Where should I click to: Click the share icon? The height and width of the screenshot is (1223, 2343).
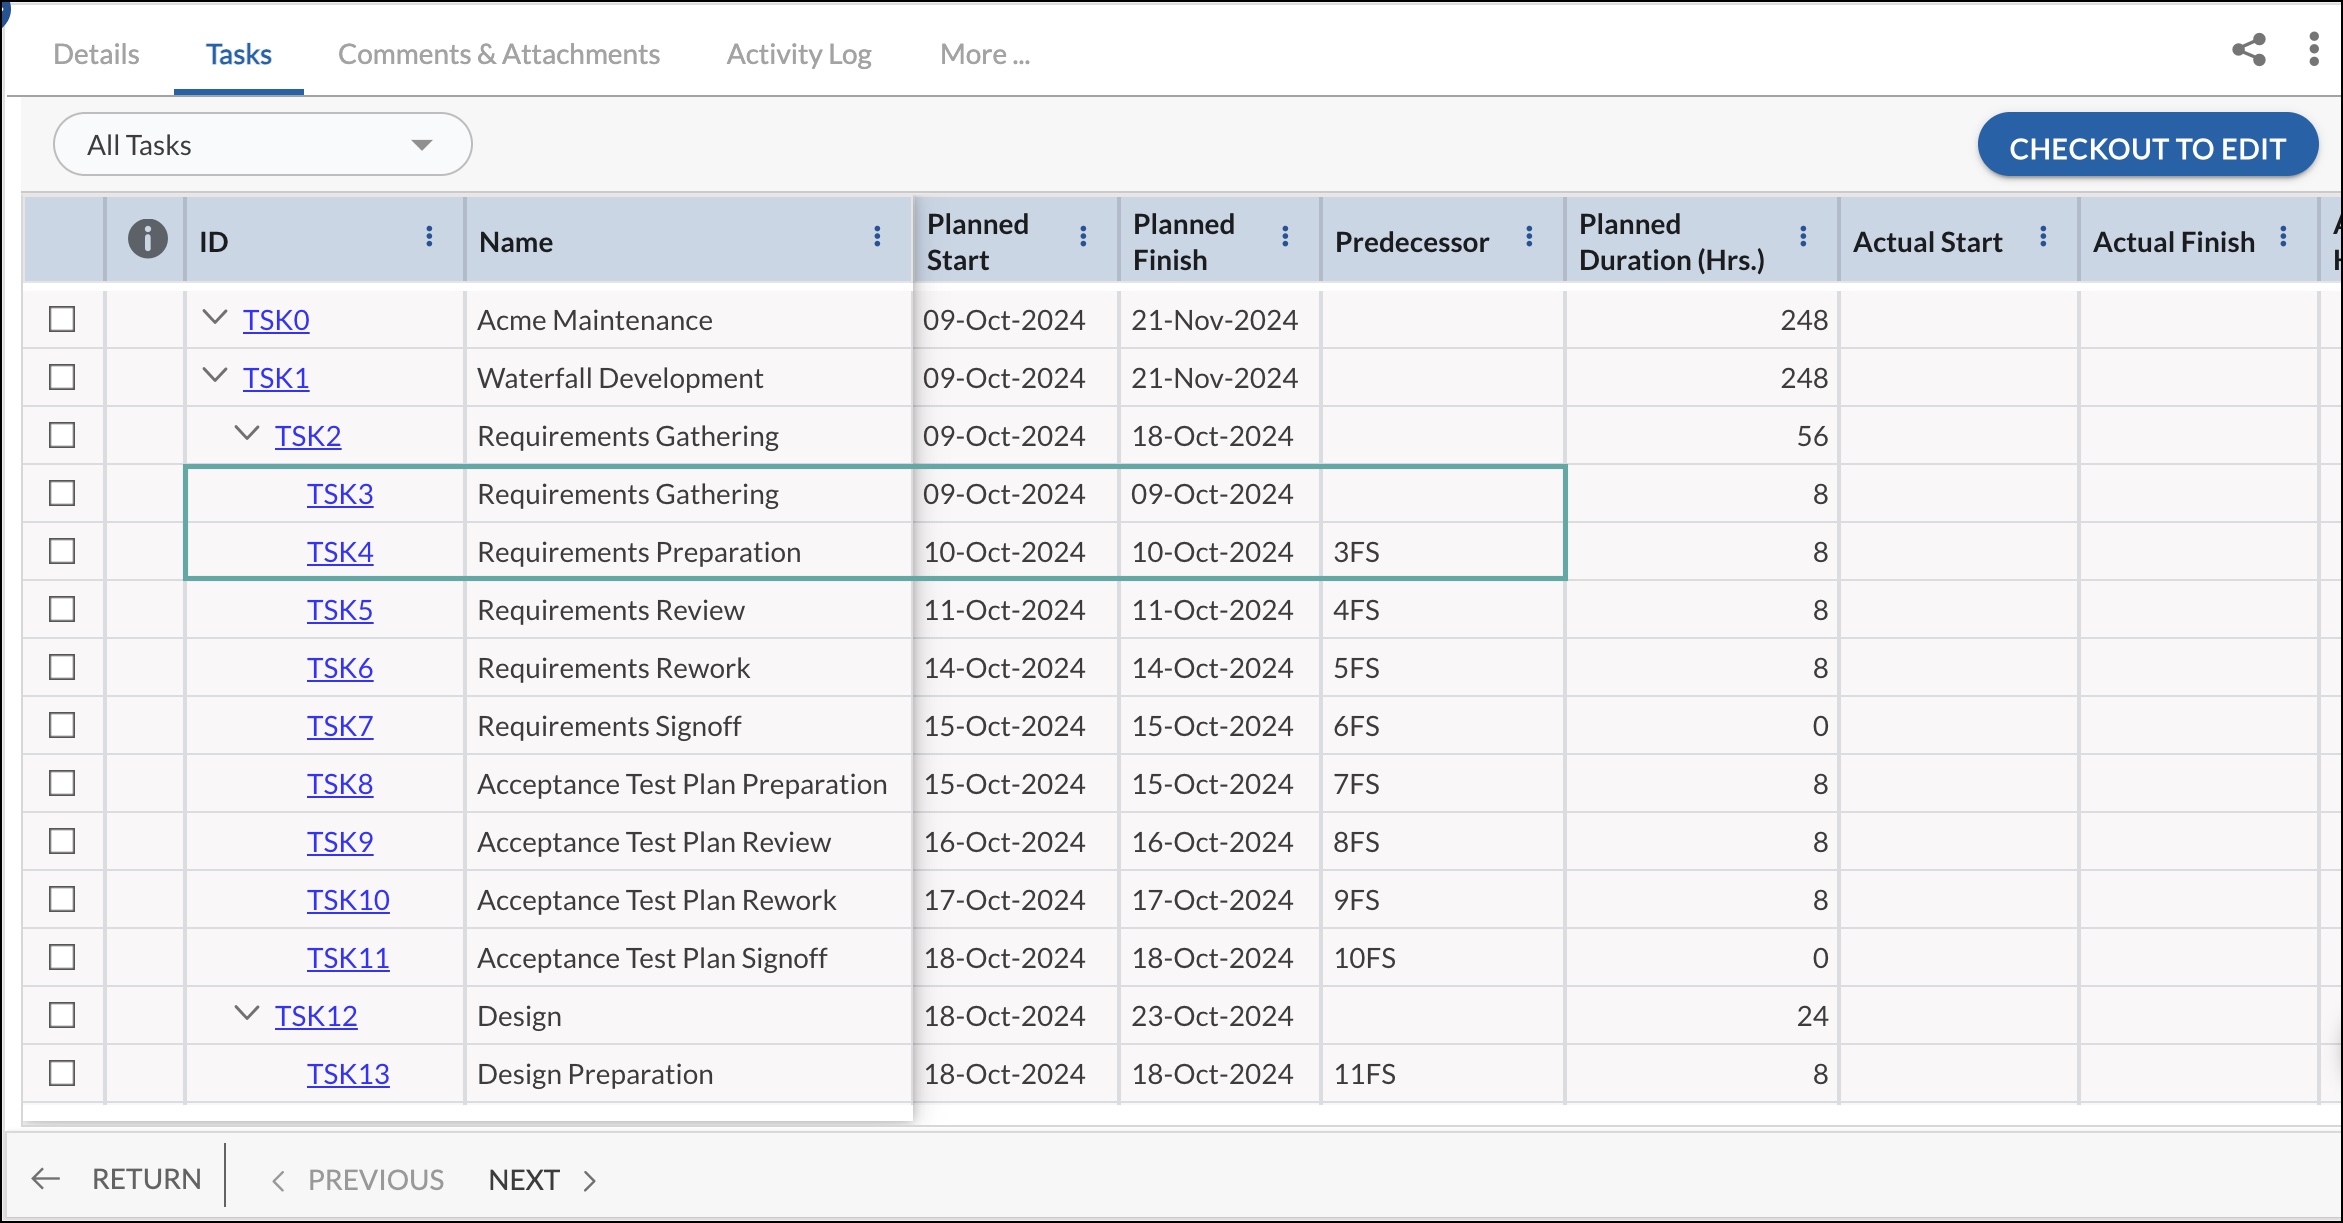click(2249, 50)
